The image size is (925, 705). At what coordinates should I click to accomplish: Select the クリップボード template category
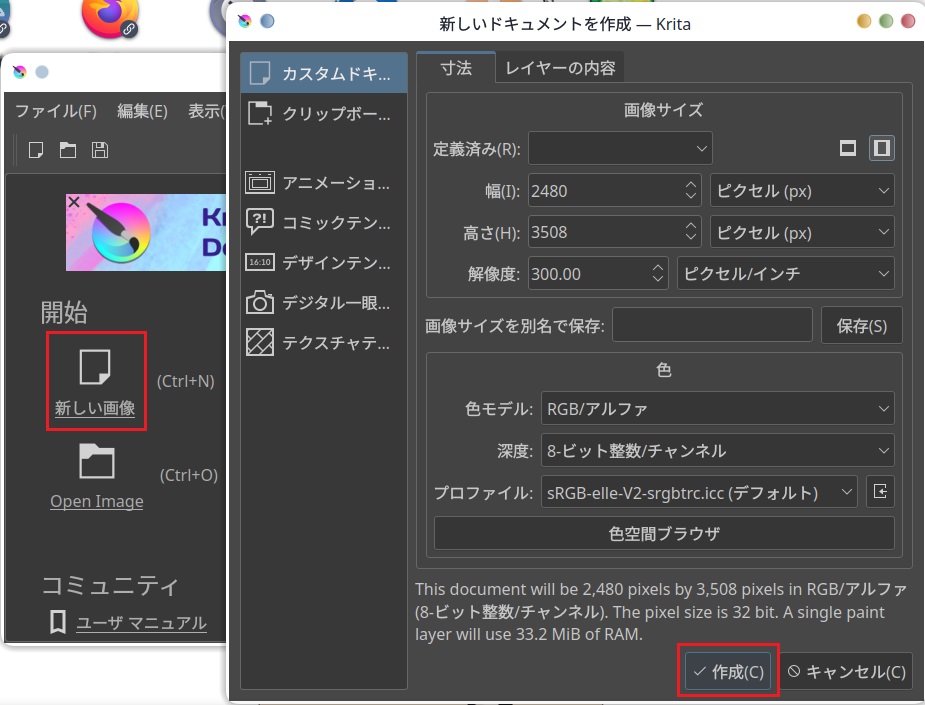(x=323, y=113)
